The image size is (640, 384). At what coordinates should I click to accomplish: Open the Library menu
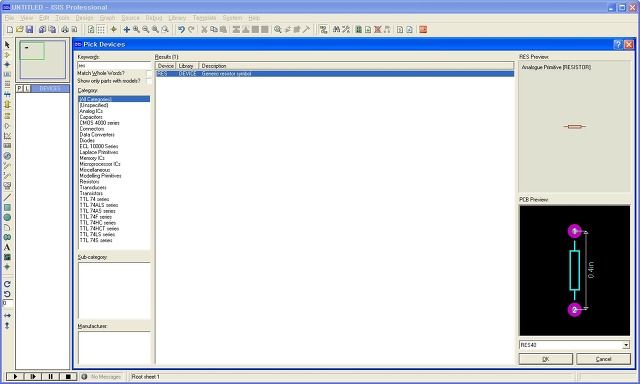click(177, 18)
